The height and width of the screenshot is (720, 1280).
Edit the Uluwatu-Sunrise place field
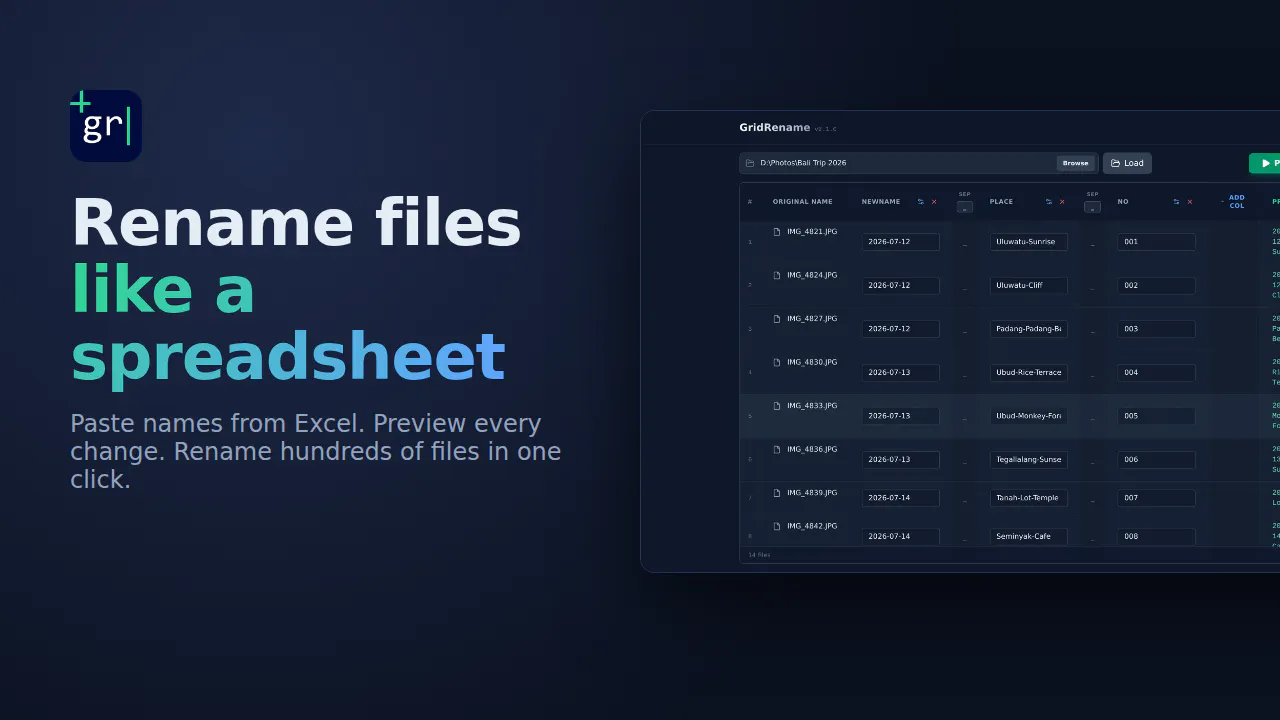(x=1029, y=242)
